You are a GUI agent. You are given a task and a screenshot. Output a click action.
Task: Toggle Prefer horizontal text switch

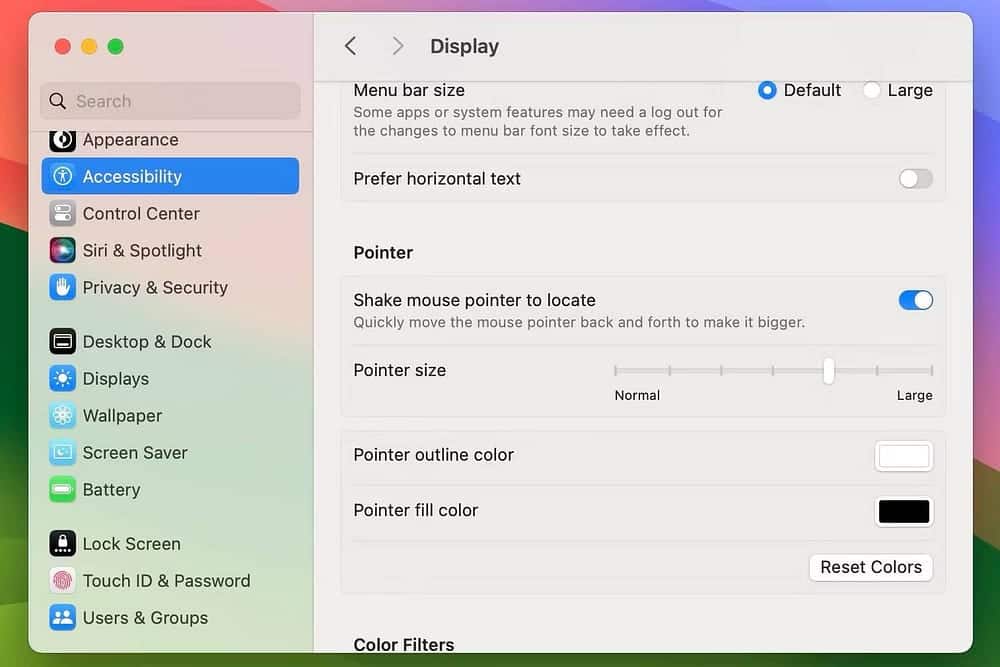click(913, 178)
